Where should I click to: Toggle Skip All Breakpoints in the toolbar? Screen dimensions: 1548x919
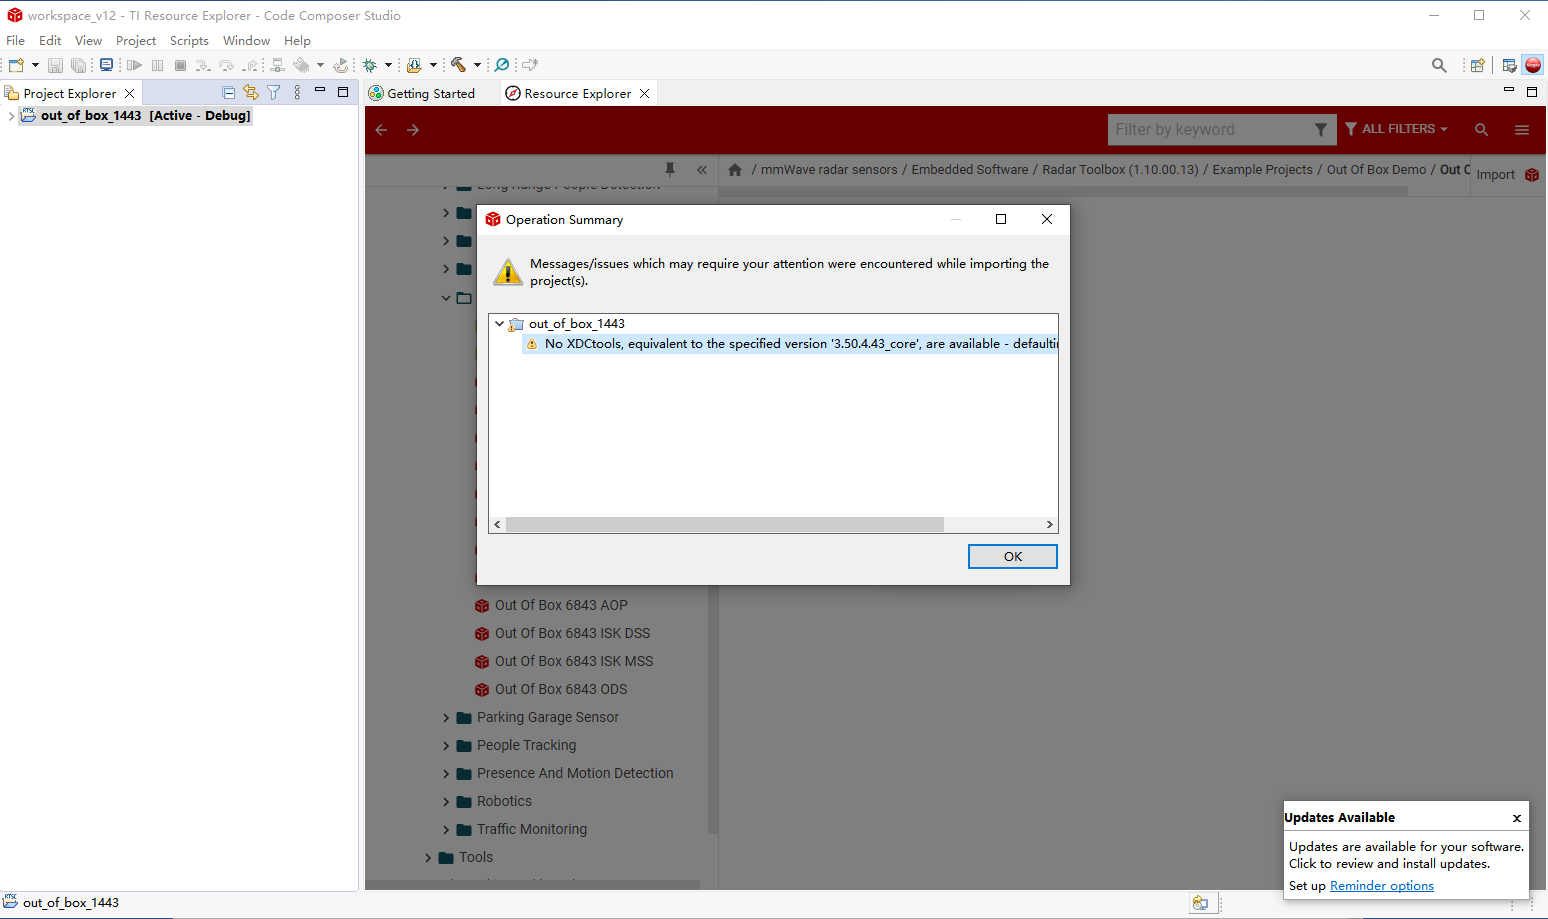click(502, 65)
